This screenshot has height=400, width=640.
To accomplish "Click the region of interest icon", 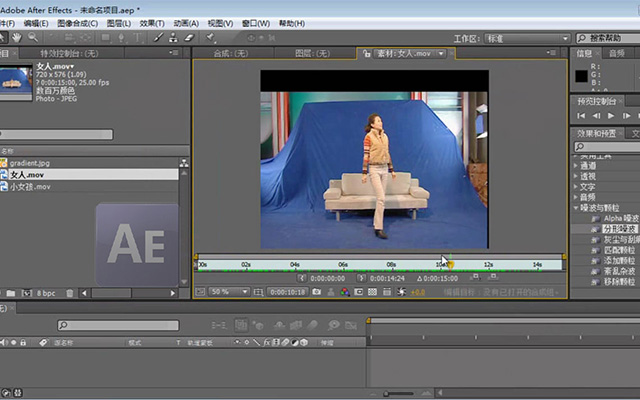I will [359, 292].
